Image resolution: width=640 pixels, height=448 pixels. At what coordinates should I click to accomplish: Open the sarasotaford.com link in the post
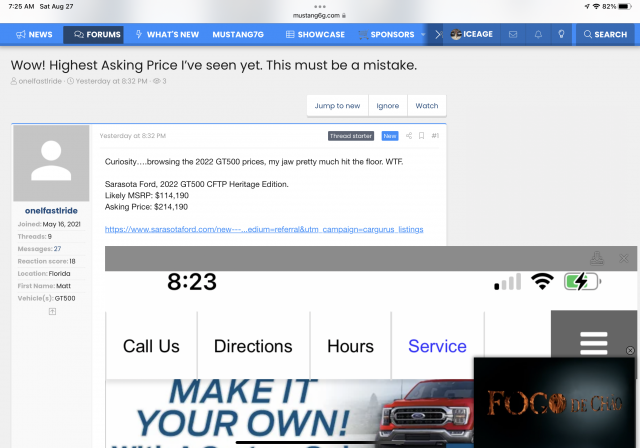(264, 229)
